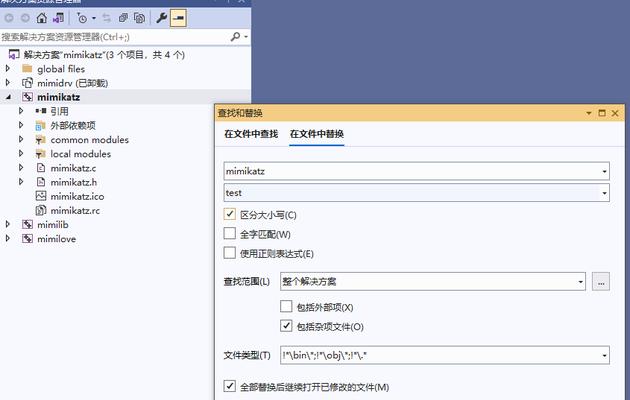Click the mimilove project icon
Viewport: 630px width, 400px height.
click(x=27, y=239)
